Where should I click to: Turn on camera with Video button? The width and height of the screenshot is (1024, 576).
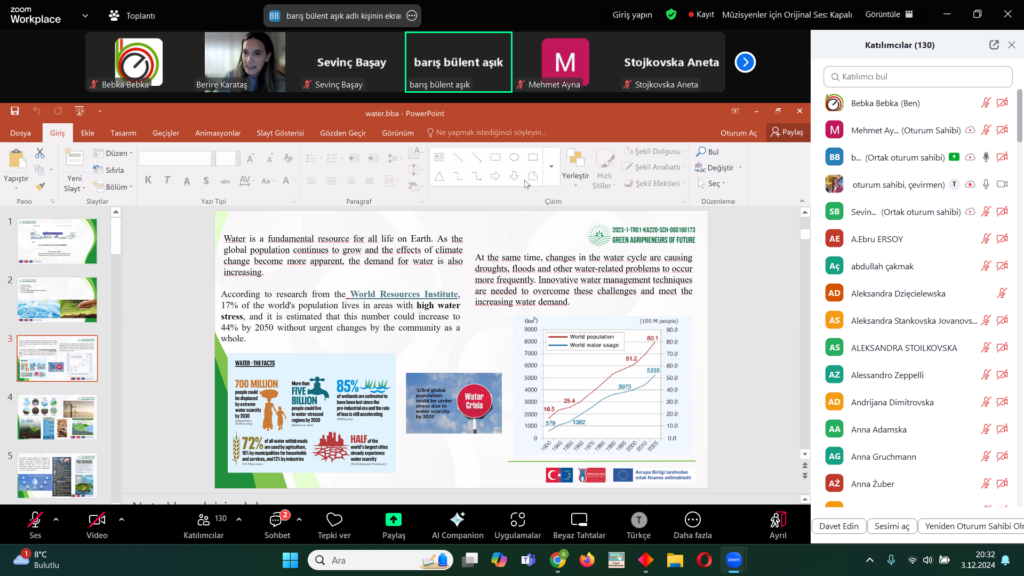pos(97,520)
